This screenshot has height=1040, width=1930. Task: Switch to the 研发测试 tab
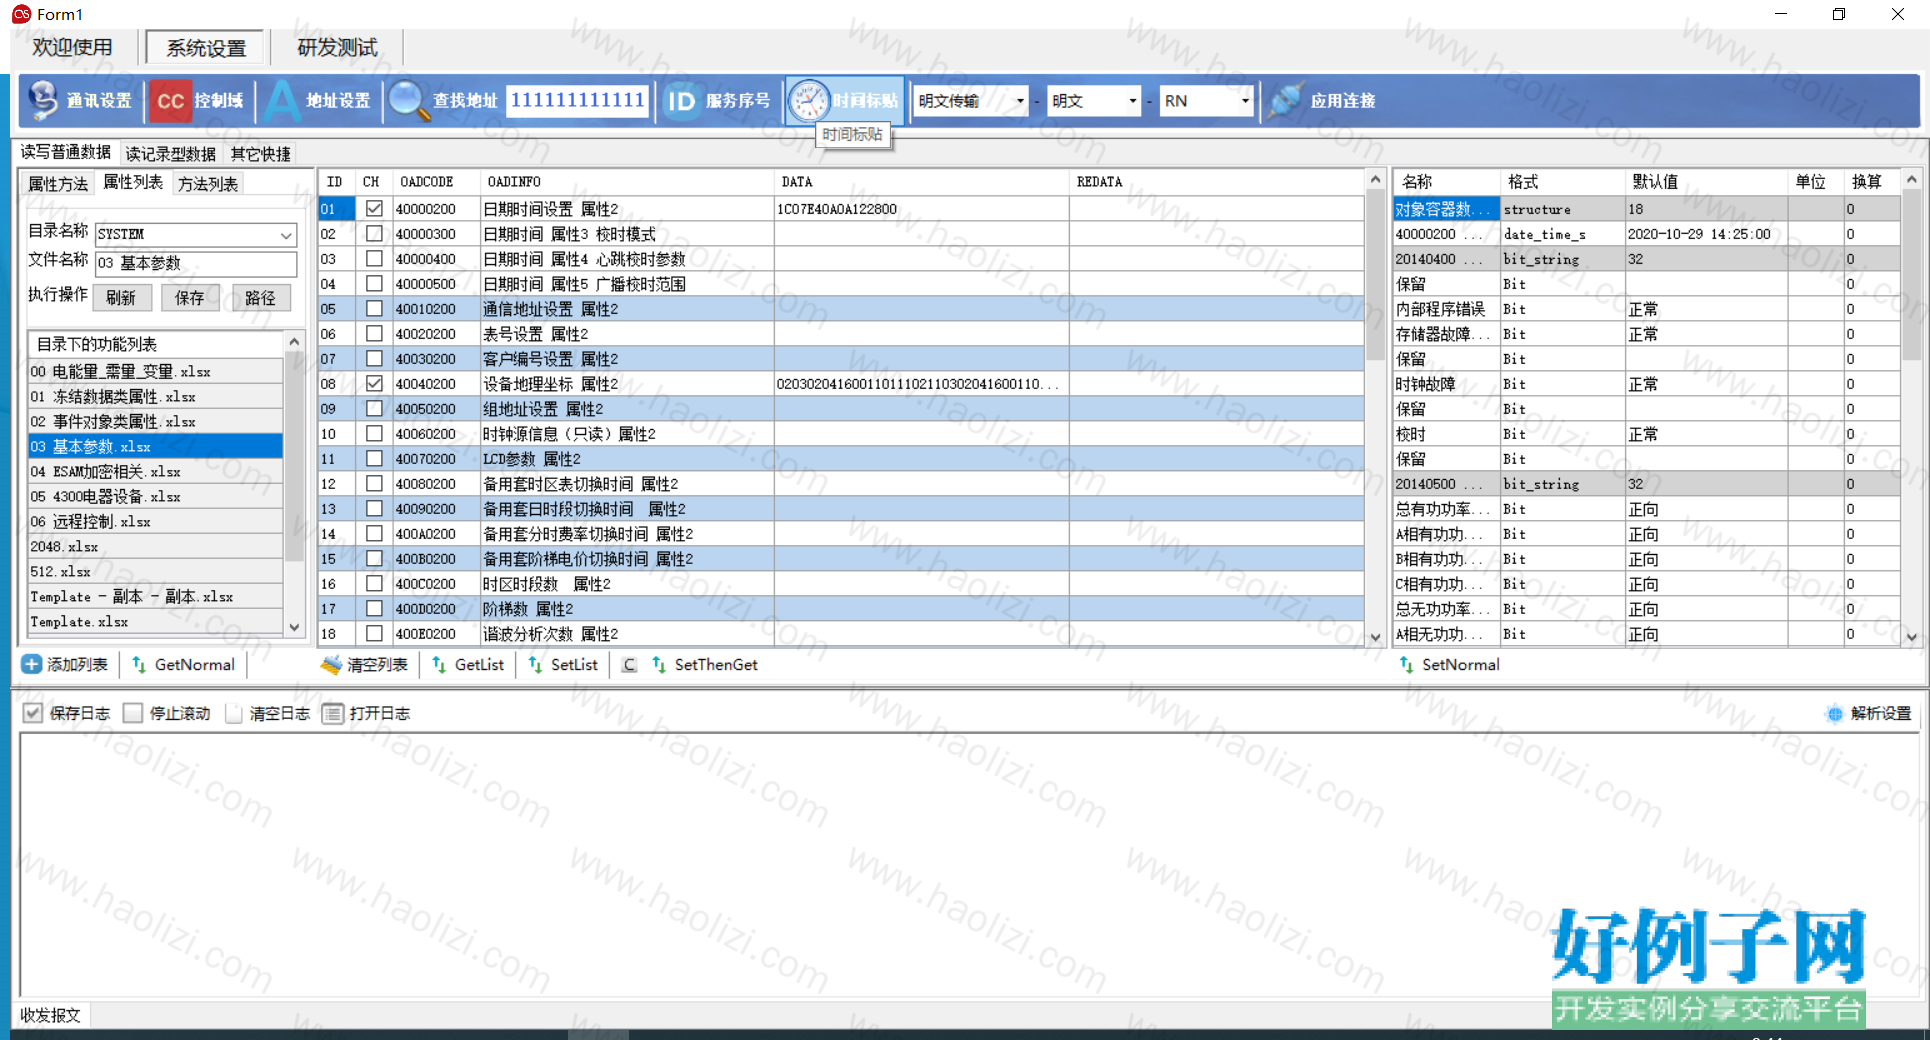point(337,47)
